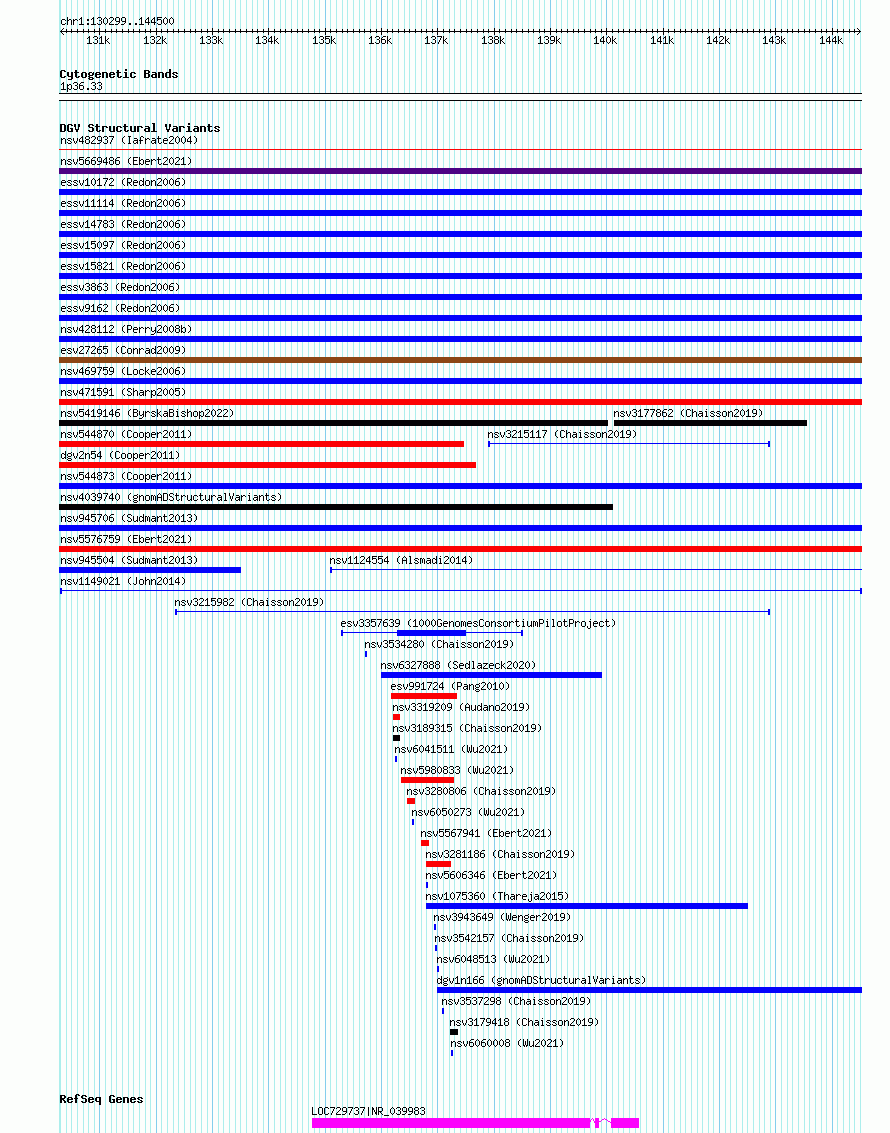Click nsv3319209 (Audano2019) label
This screenshot has height=1133, width=890.
461,707
